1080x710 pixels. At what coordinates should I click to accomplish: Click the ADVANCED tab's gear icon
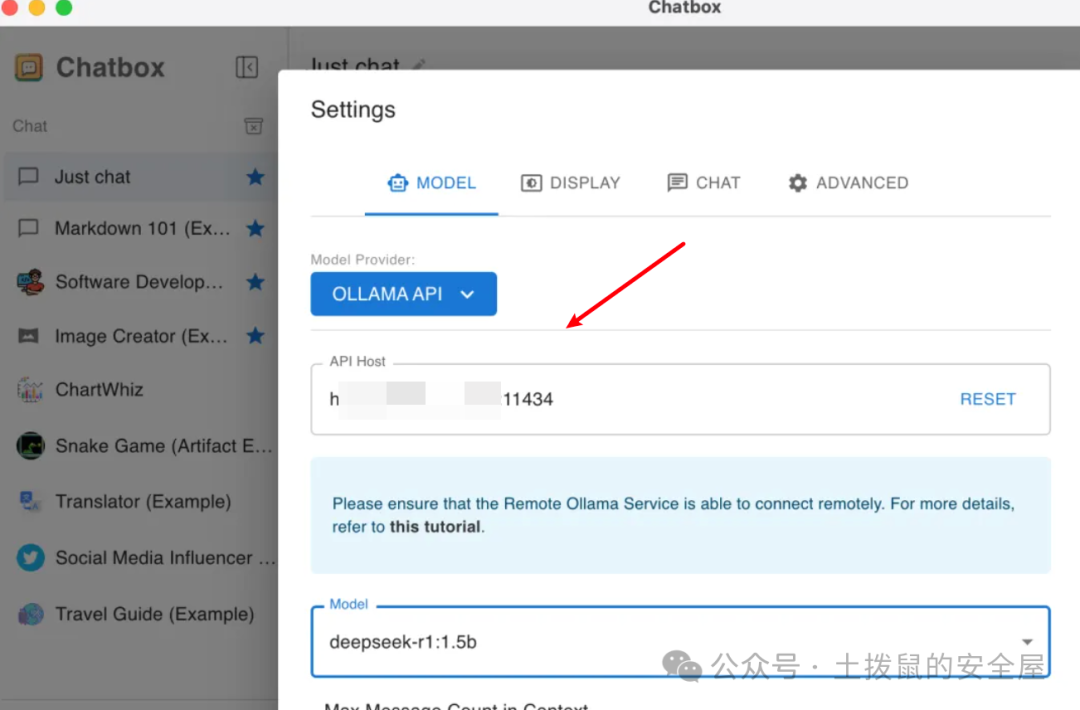(798, 182)
